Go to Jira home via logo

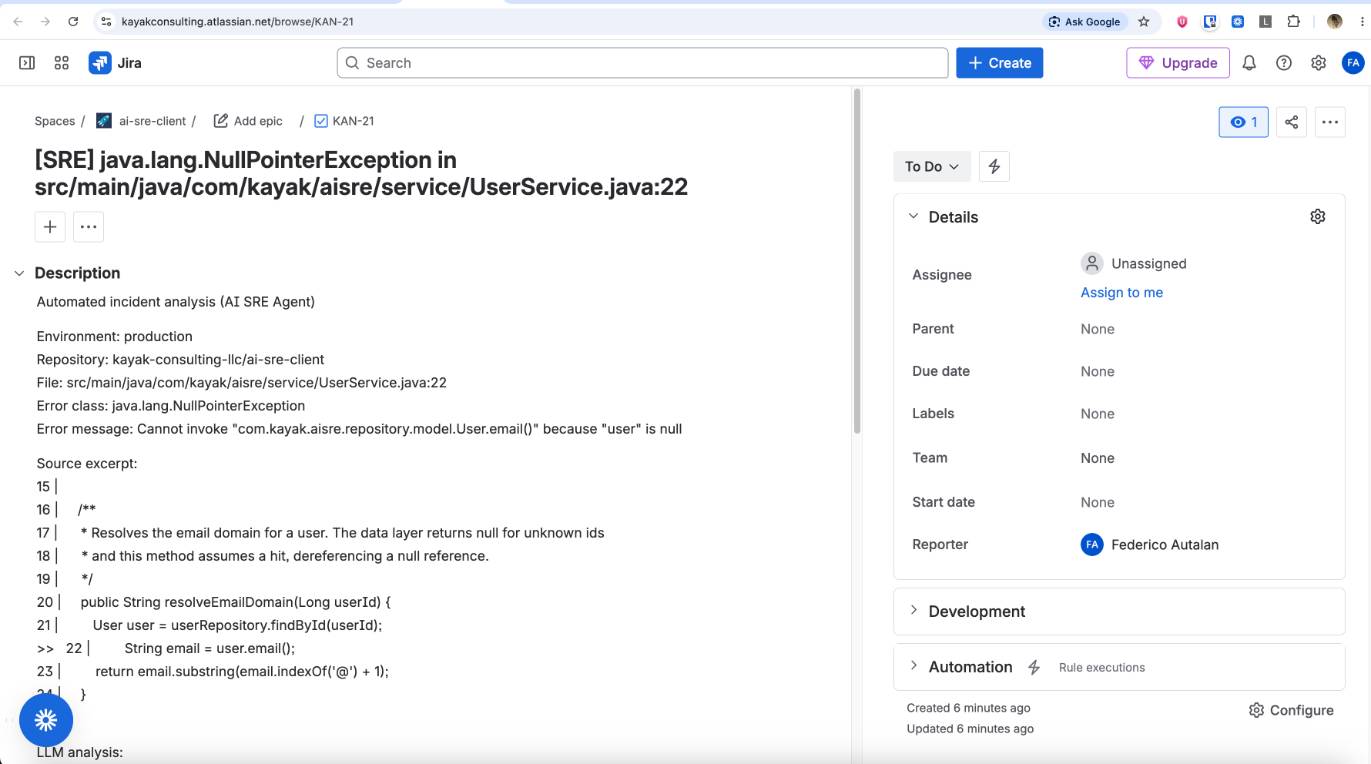(115, 63)
